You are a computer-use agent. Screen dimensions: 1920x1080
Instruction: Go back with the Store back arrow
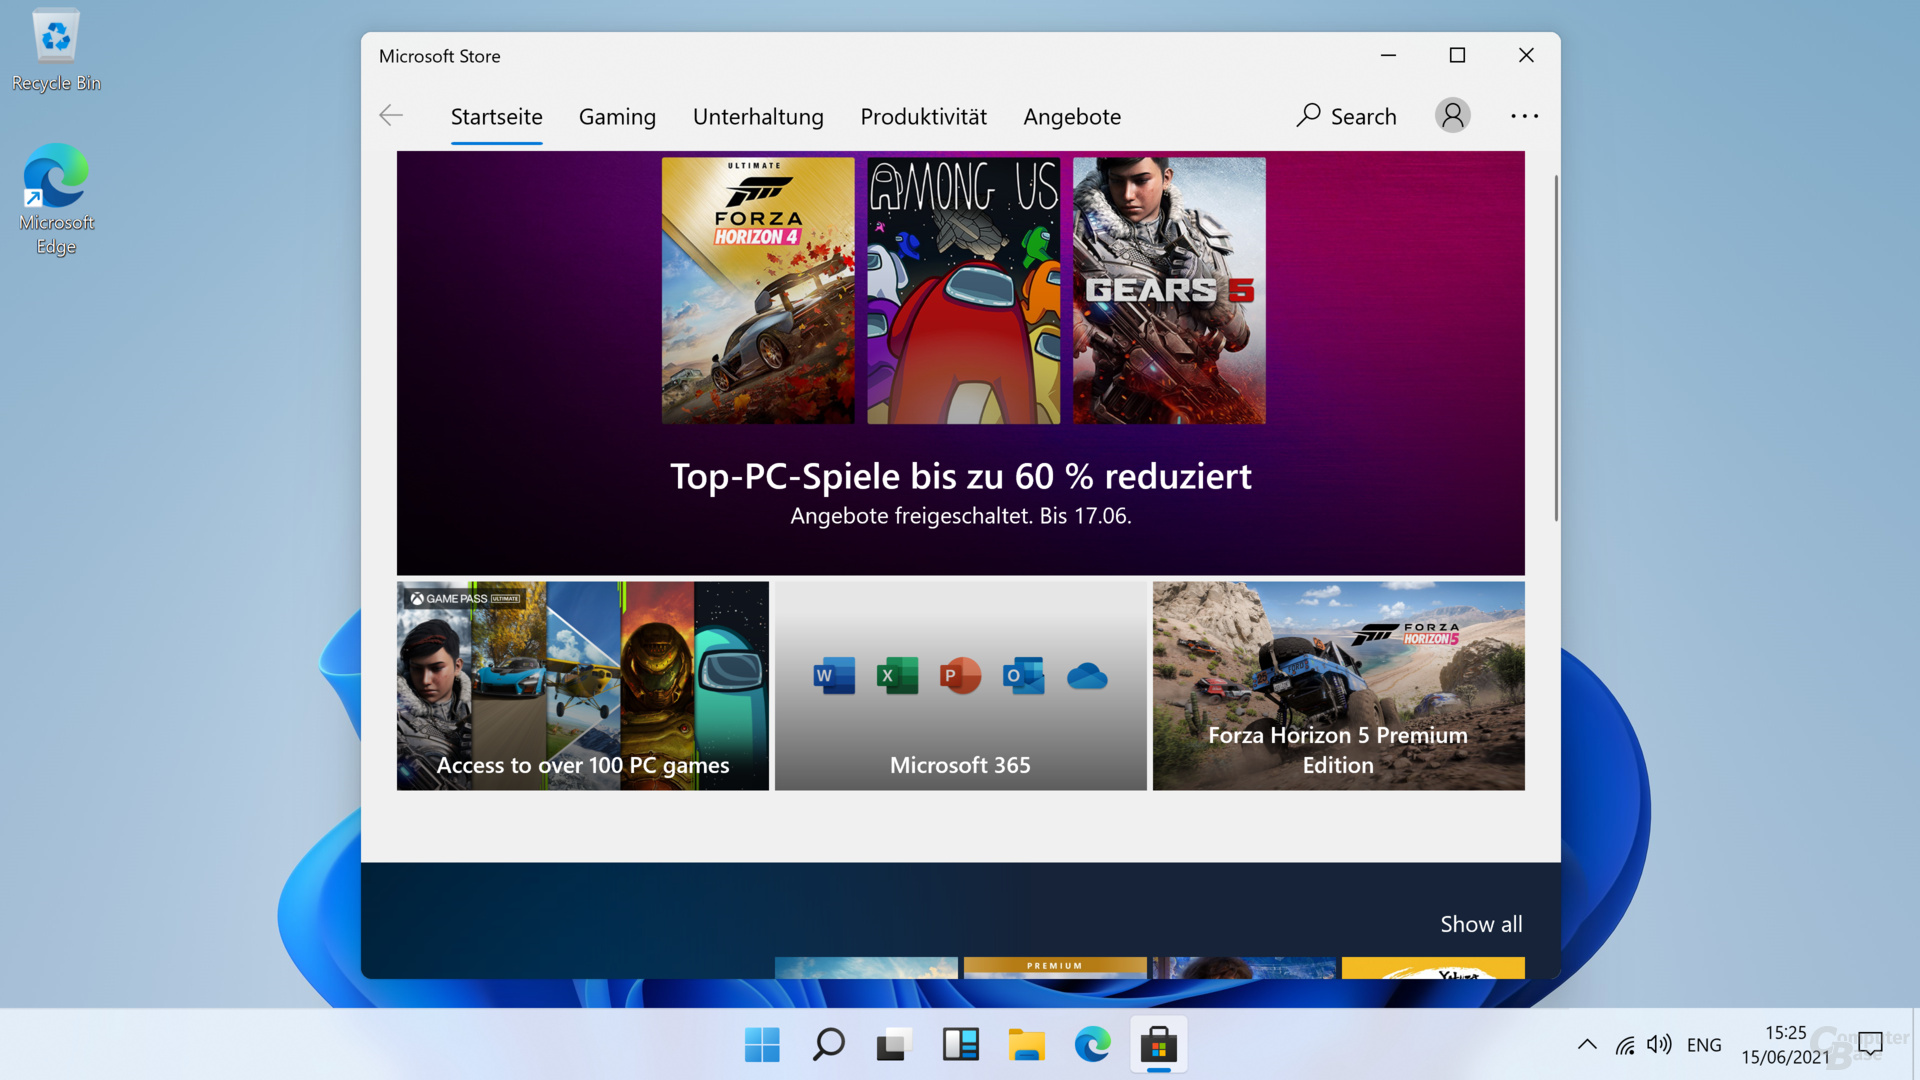pos(391,116)
